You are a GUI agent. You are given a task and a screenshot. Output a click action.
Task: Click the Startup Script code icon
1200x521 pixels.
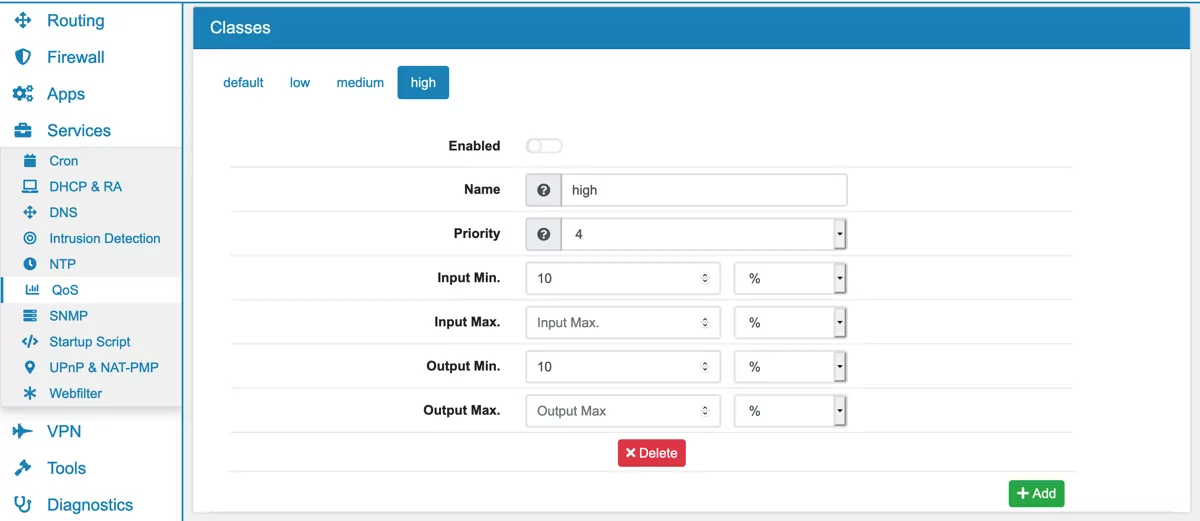[x=30, y=342]
